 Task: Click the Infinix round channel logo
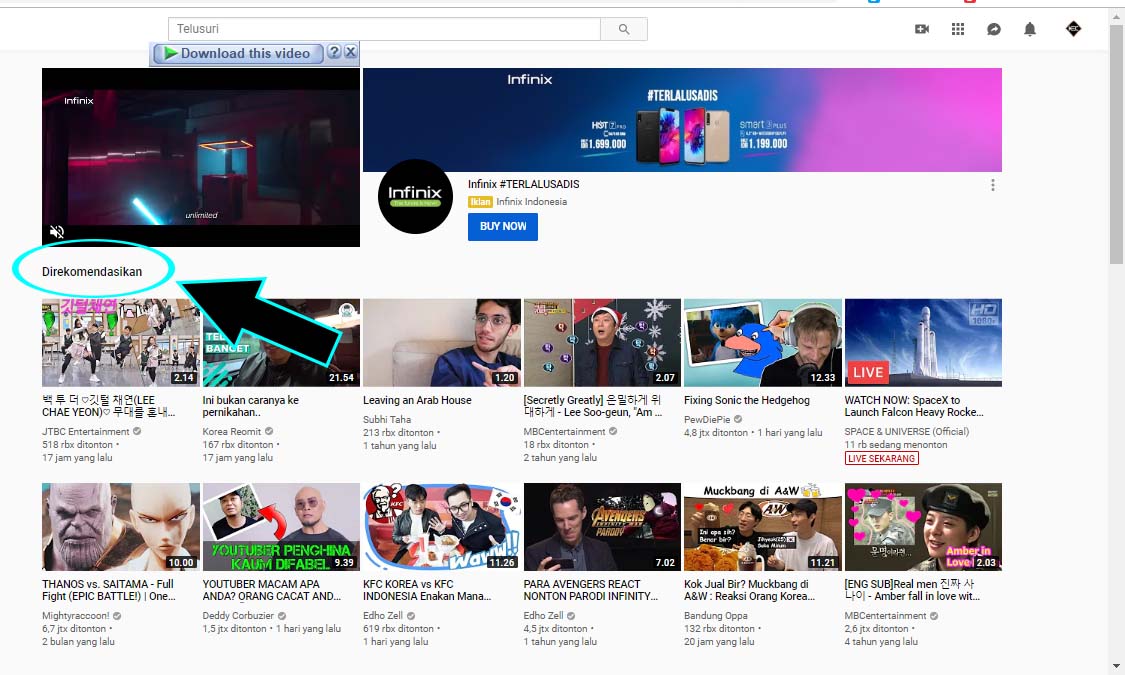[x=415, y=196]
